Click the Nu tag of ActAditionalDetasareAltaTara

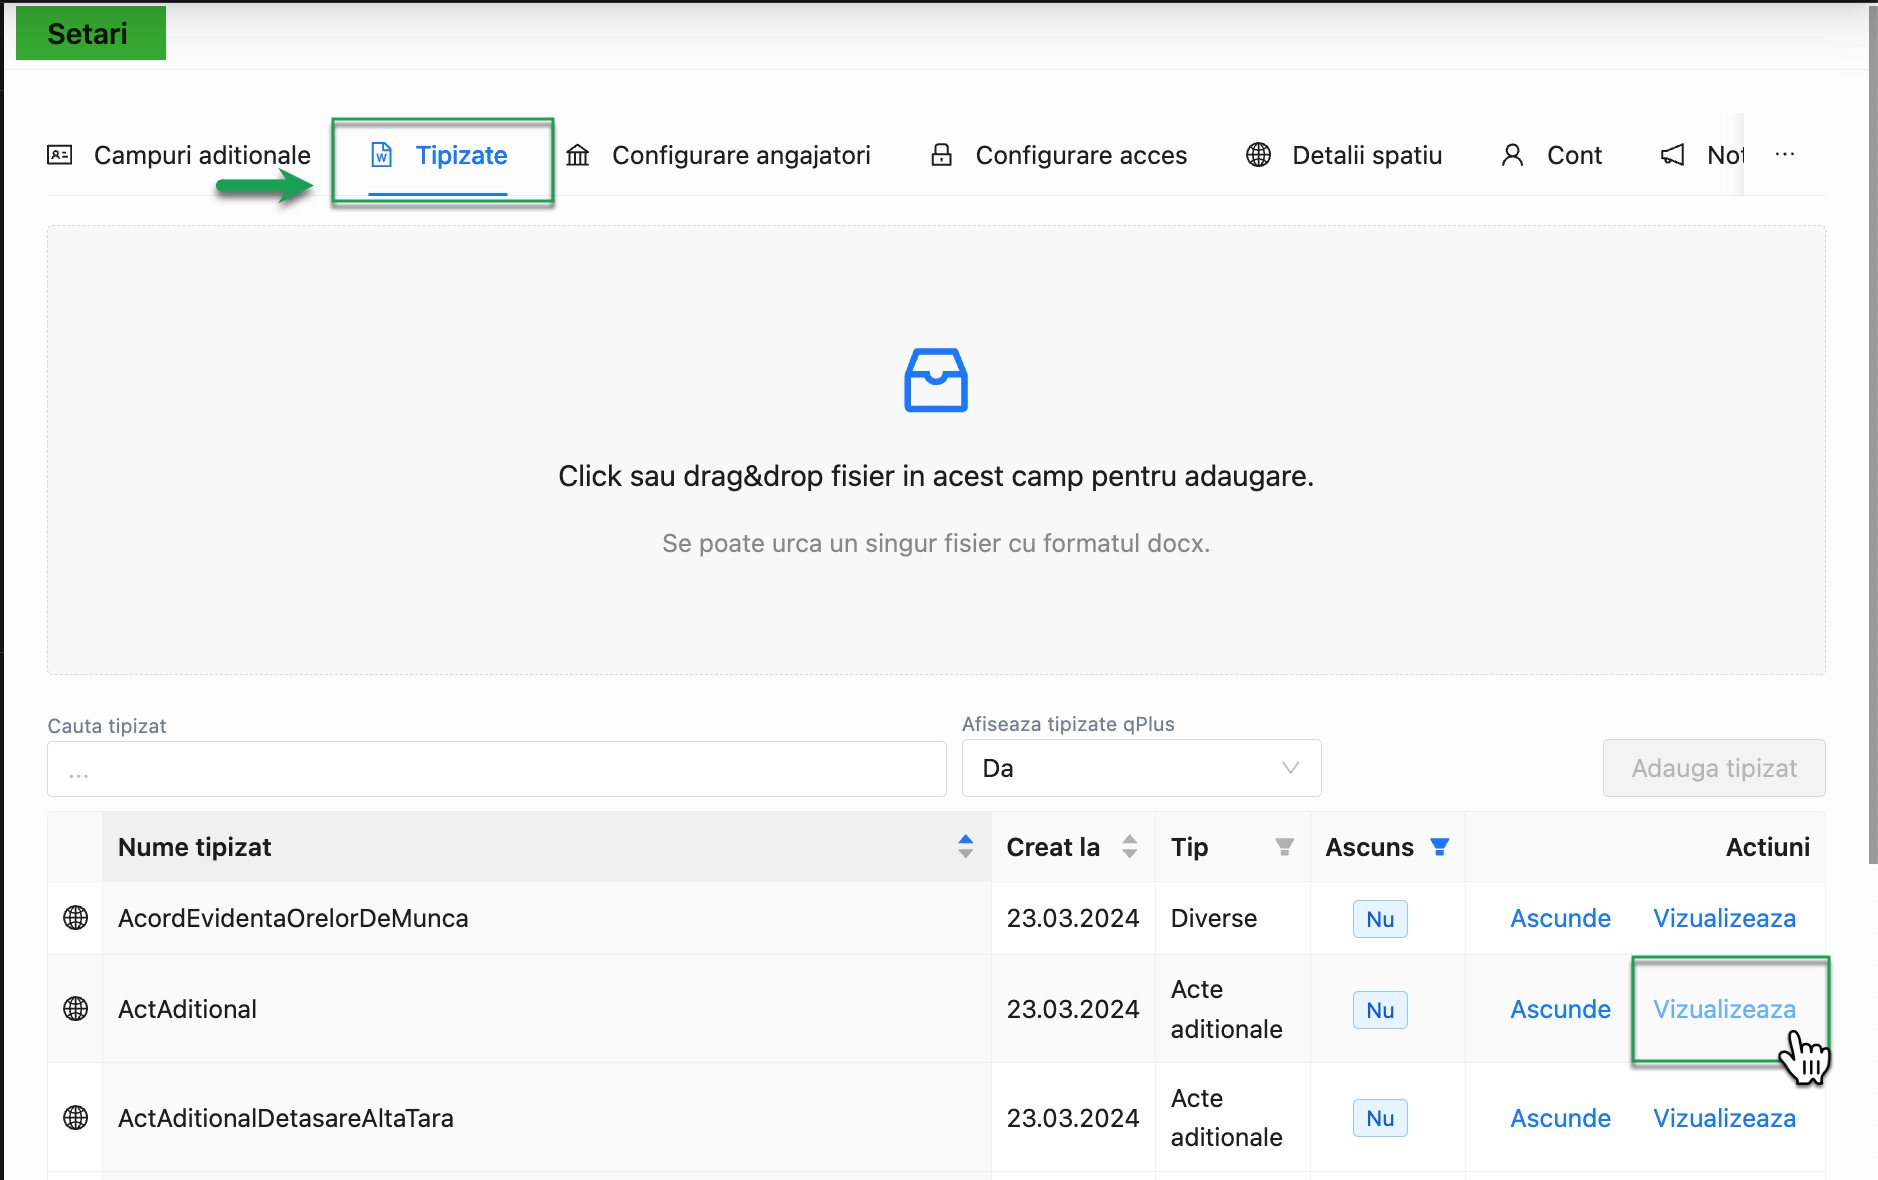pos(1380,1118)
